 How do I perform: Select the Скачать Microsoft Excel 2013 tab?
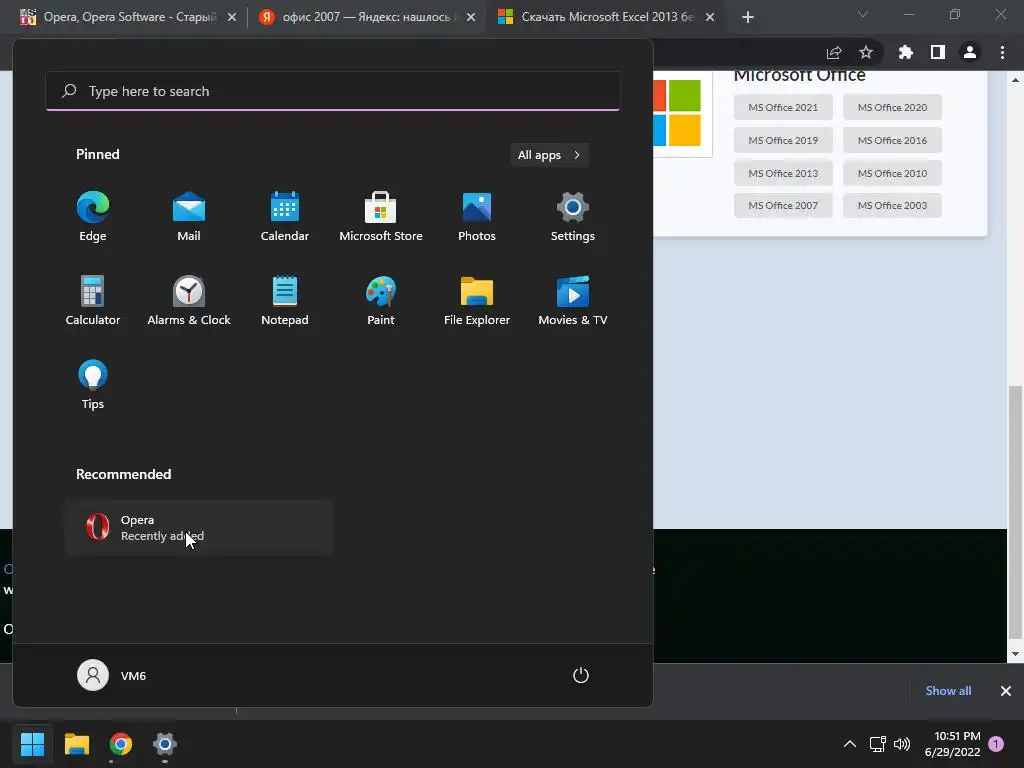(x=606, y=17)
